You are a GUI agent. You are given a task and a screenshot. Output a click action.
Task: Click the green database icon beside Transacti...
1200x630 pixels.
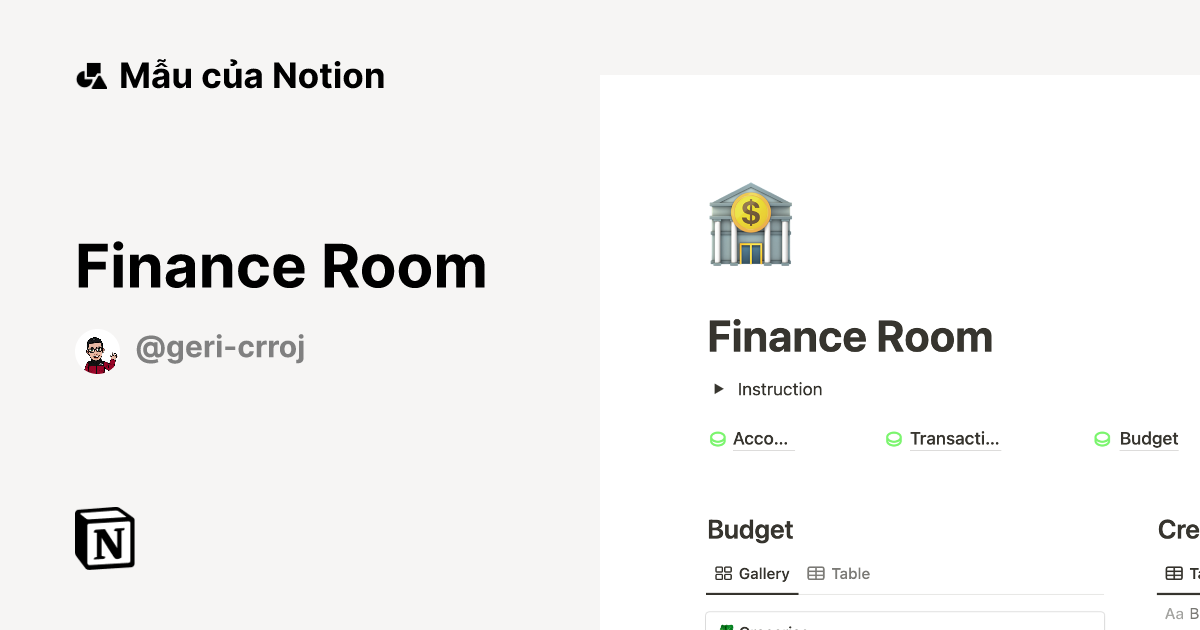tap(893, 438)
